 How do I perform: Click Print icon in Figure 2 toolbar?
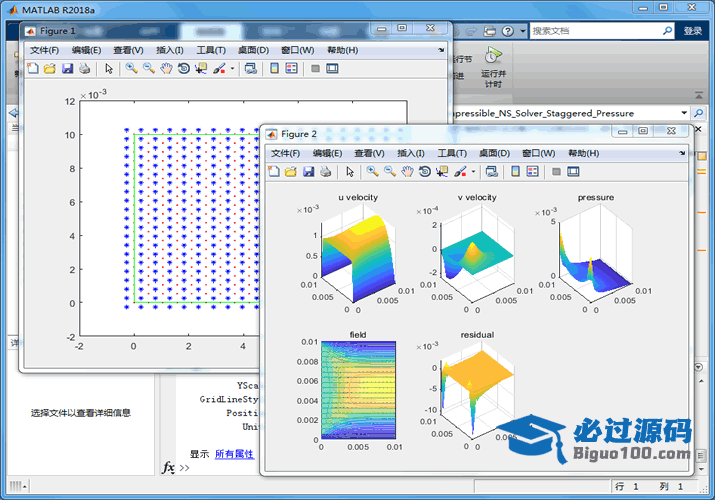click(x=325, y=171)
